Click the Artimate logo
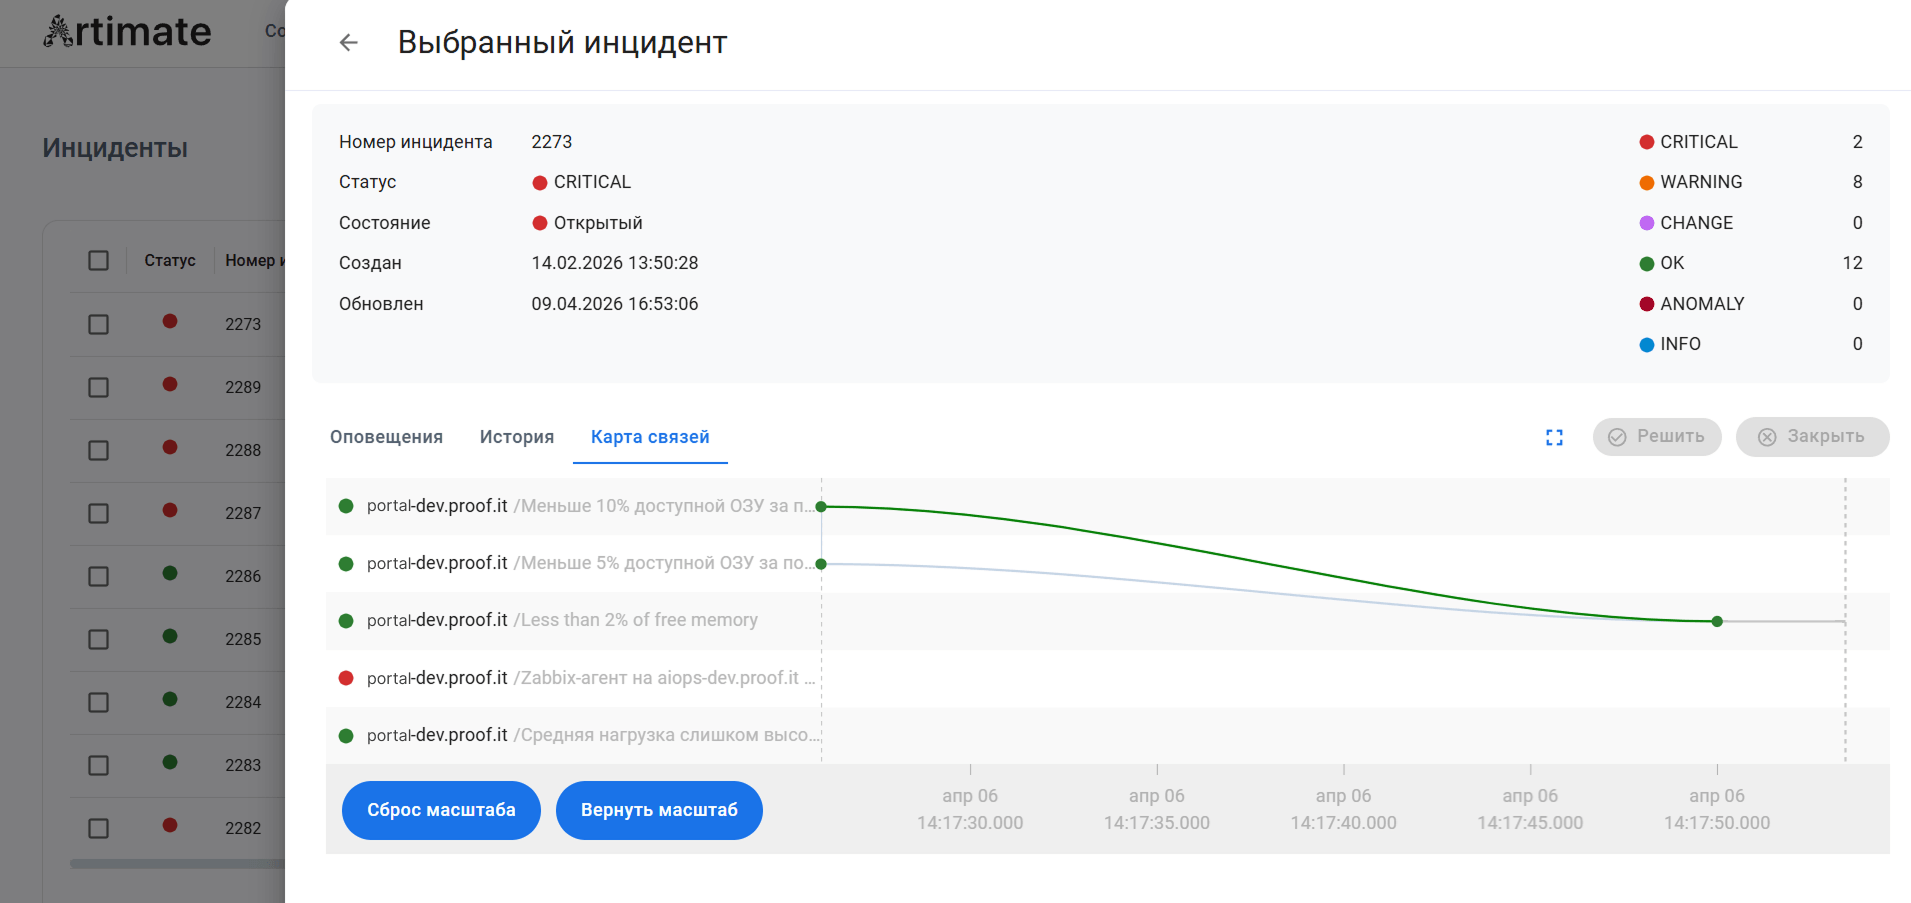 click(x=127, y=32)
